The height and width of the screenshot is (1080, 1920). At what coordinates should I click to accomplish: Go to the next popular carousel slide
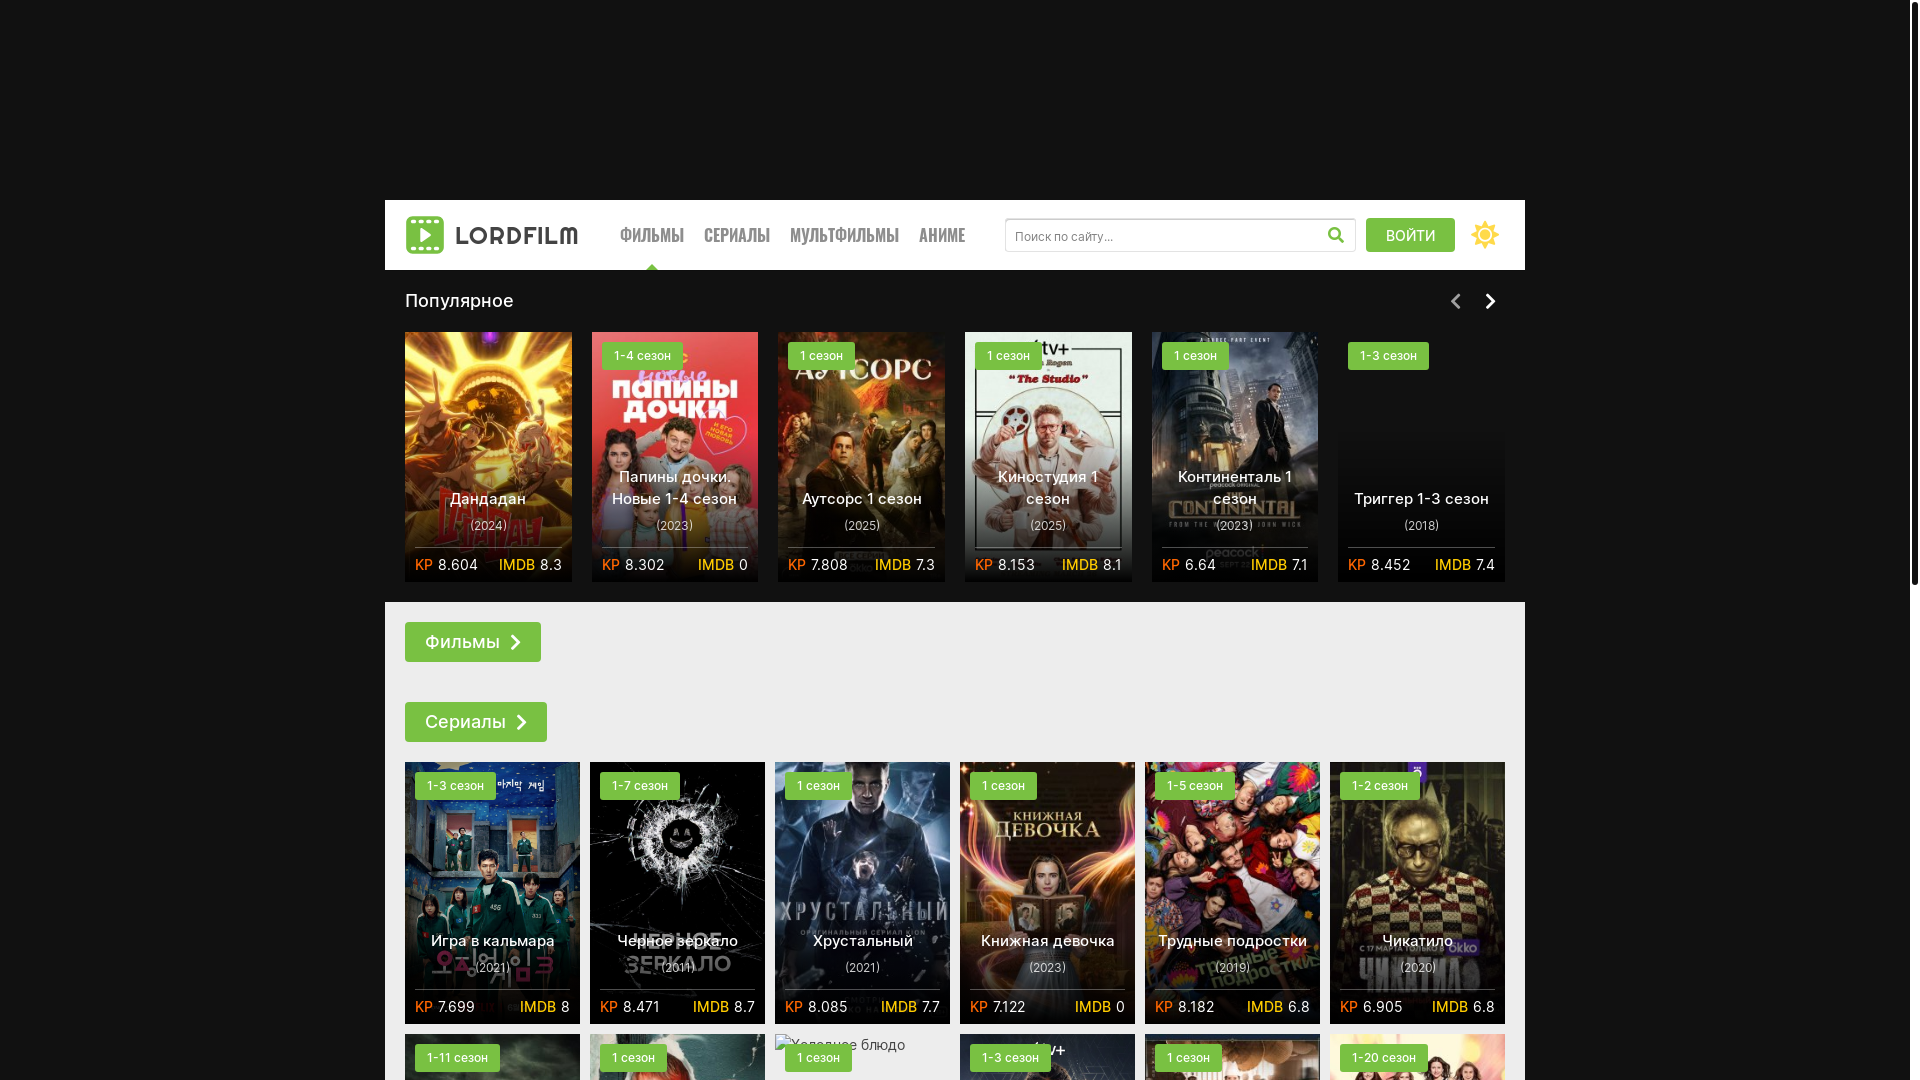(1490, 301)
